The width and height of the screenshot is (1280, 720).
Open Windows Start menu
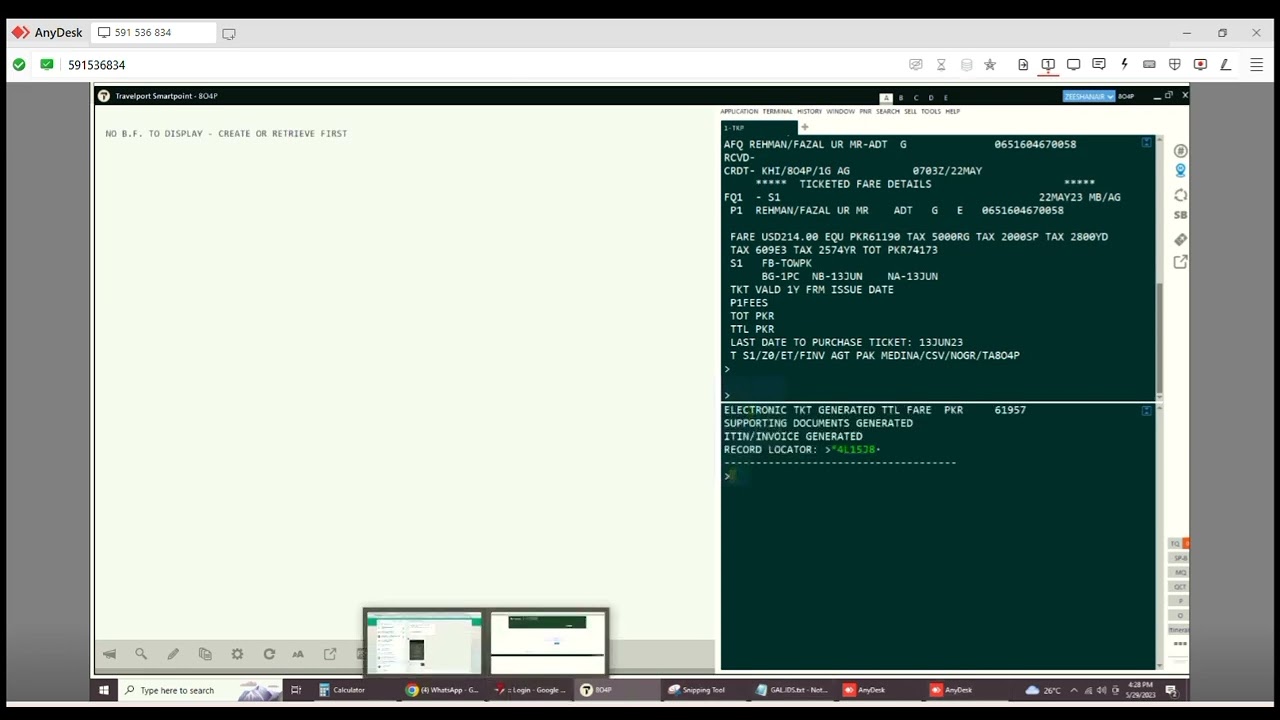tap(104, 690)
